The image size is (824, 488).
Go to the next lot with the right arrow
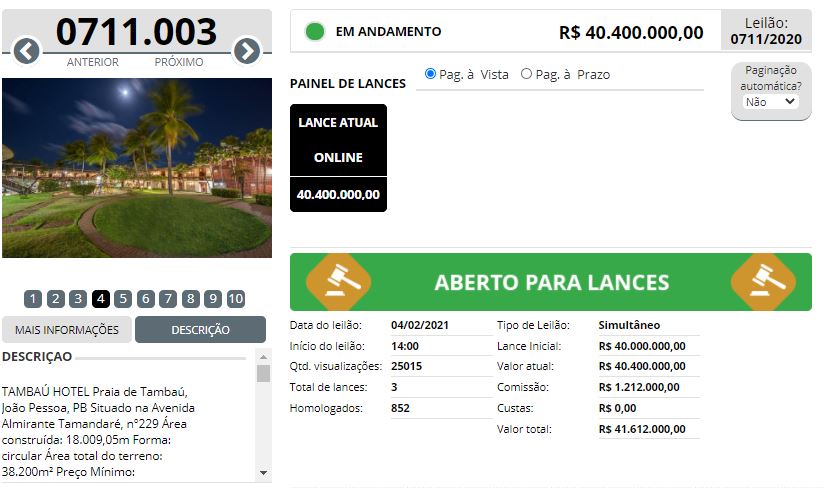coord(247,51)
